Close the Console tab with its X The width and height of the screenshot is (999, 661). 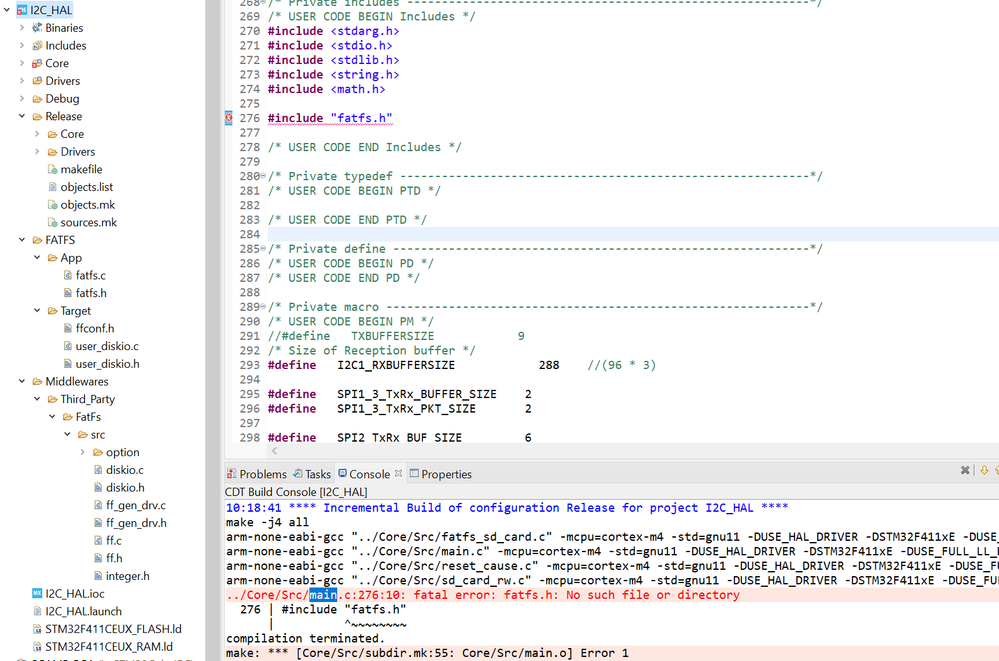[398, 474]
